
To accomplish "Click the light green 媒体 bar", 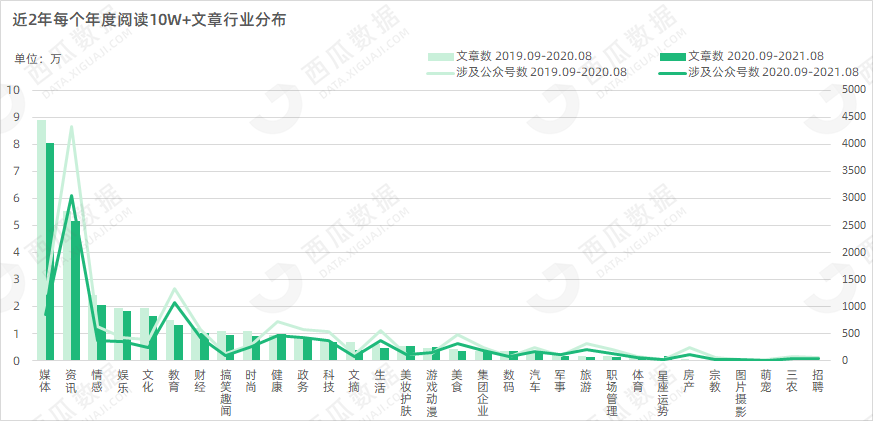I will tap(41, 239).
